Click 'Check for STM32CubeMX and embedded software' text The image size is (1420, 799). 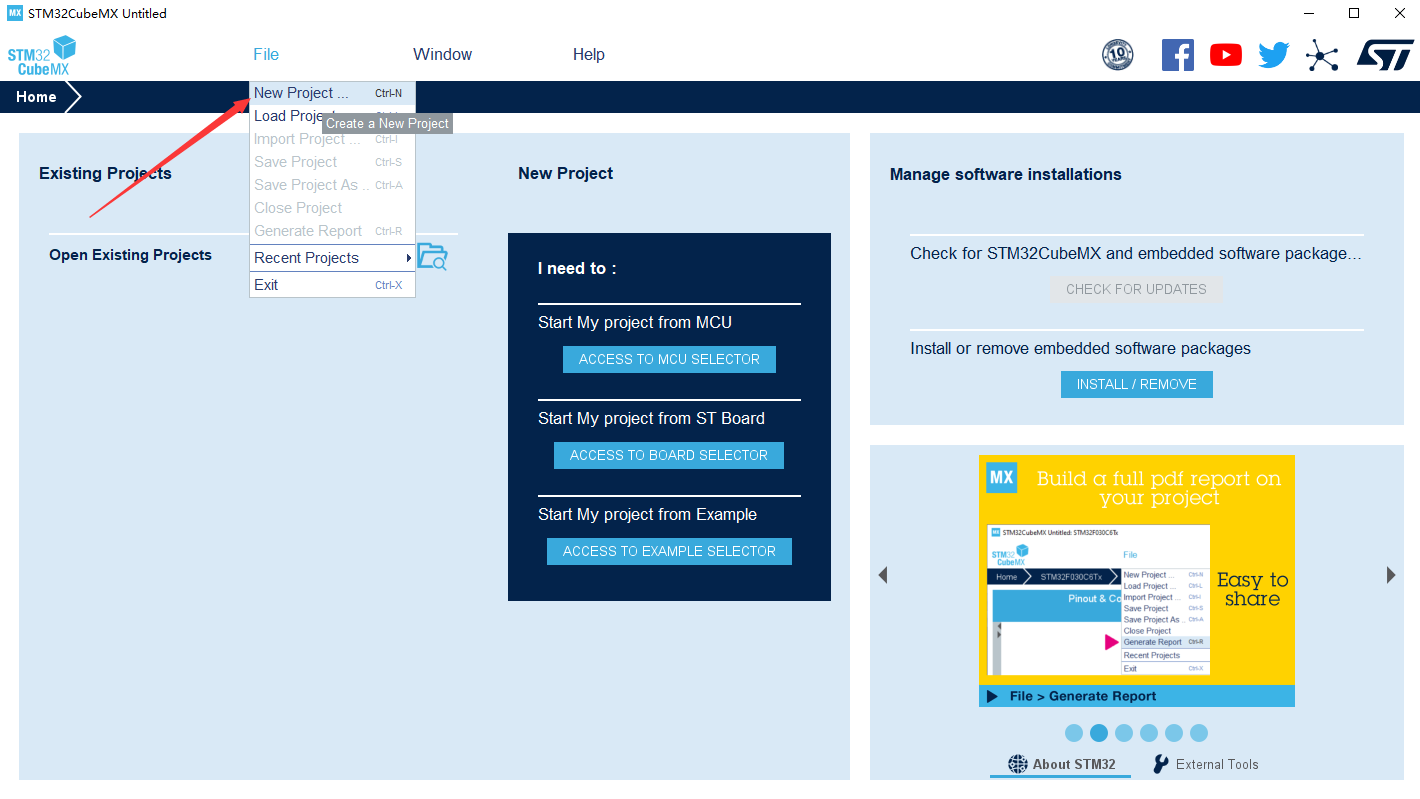click(x=1136, y=254)
